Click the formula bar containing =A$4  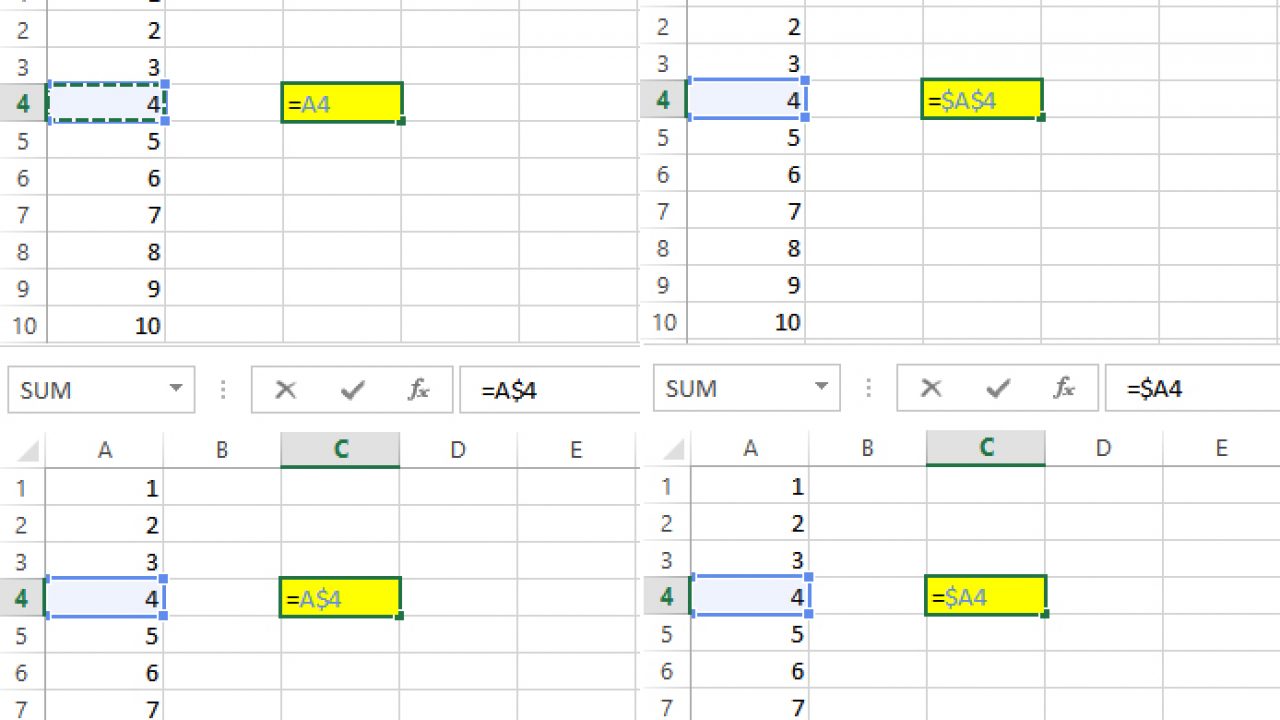click(550, 390)
